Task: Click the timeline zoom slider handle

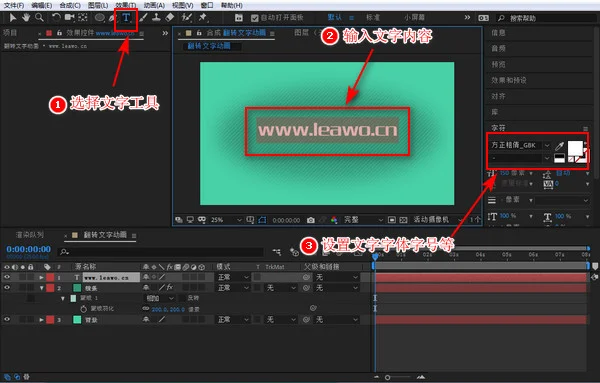Action: click(x=387, y=378)
